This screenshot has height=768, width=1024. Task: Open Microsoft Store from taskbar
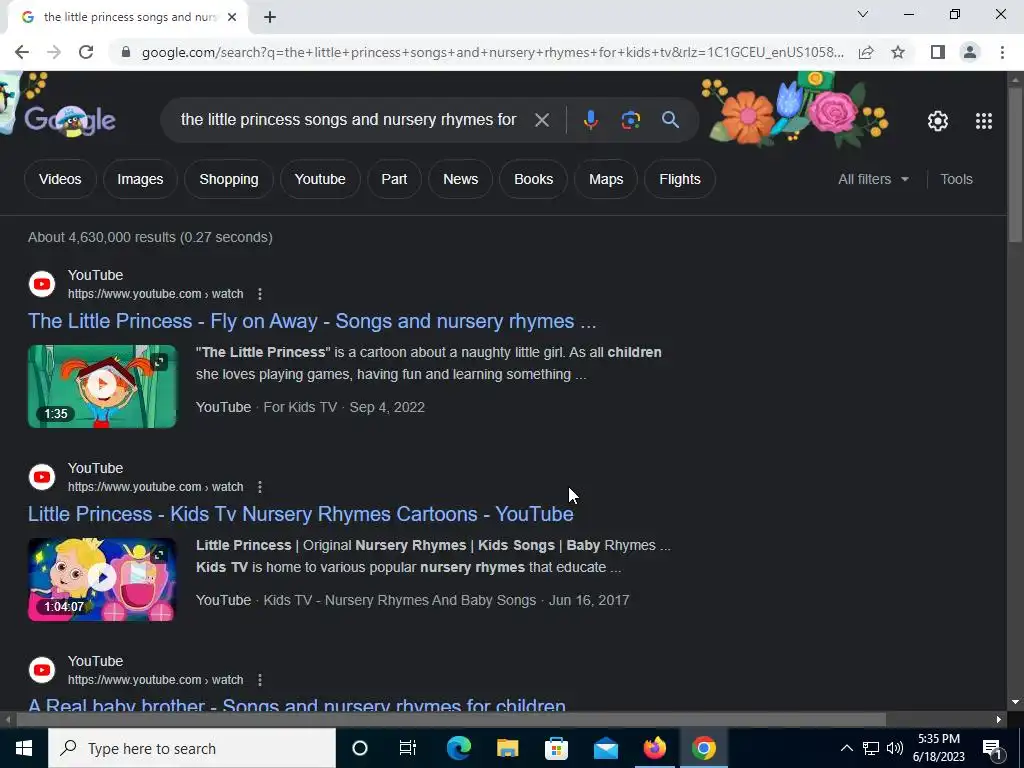coord(556,748)
